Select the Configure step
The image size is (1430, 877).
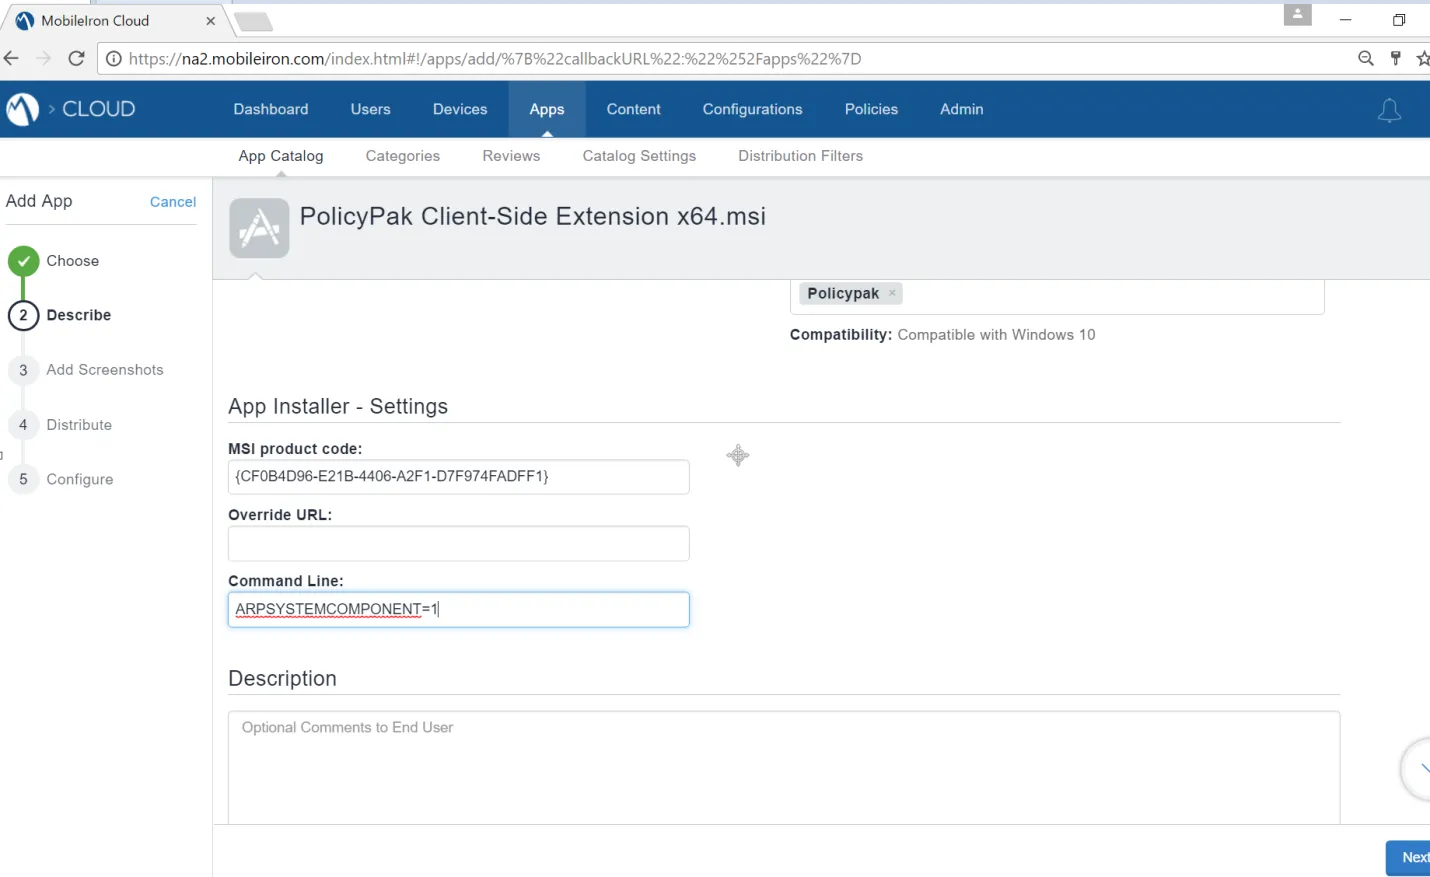click(x=80, y=480)
